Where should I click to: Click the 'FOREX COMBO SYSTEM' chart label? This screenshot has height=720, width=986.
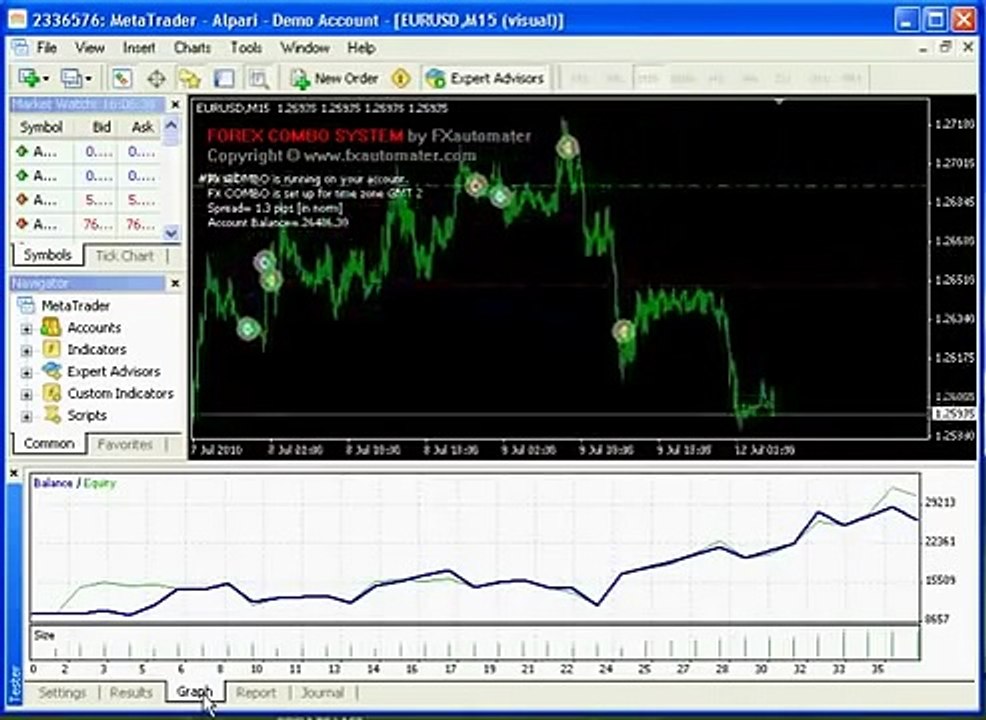pyautogui.click(x=305, y=136)
